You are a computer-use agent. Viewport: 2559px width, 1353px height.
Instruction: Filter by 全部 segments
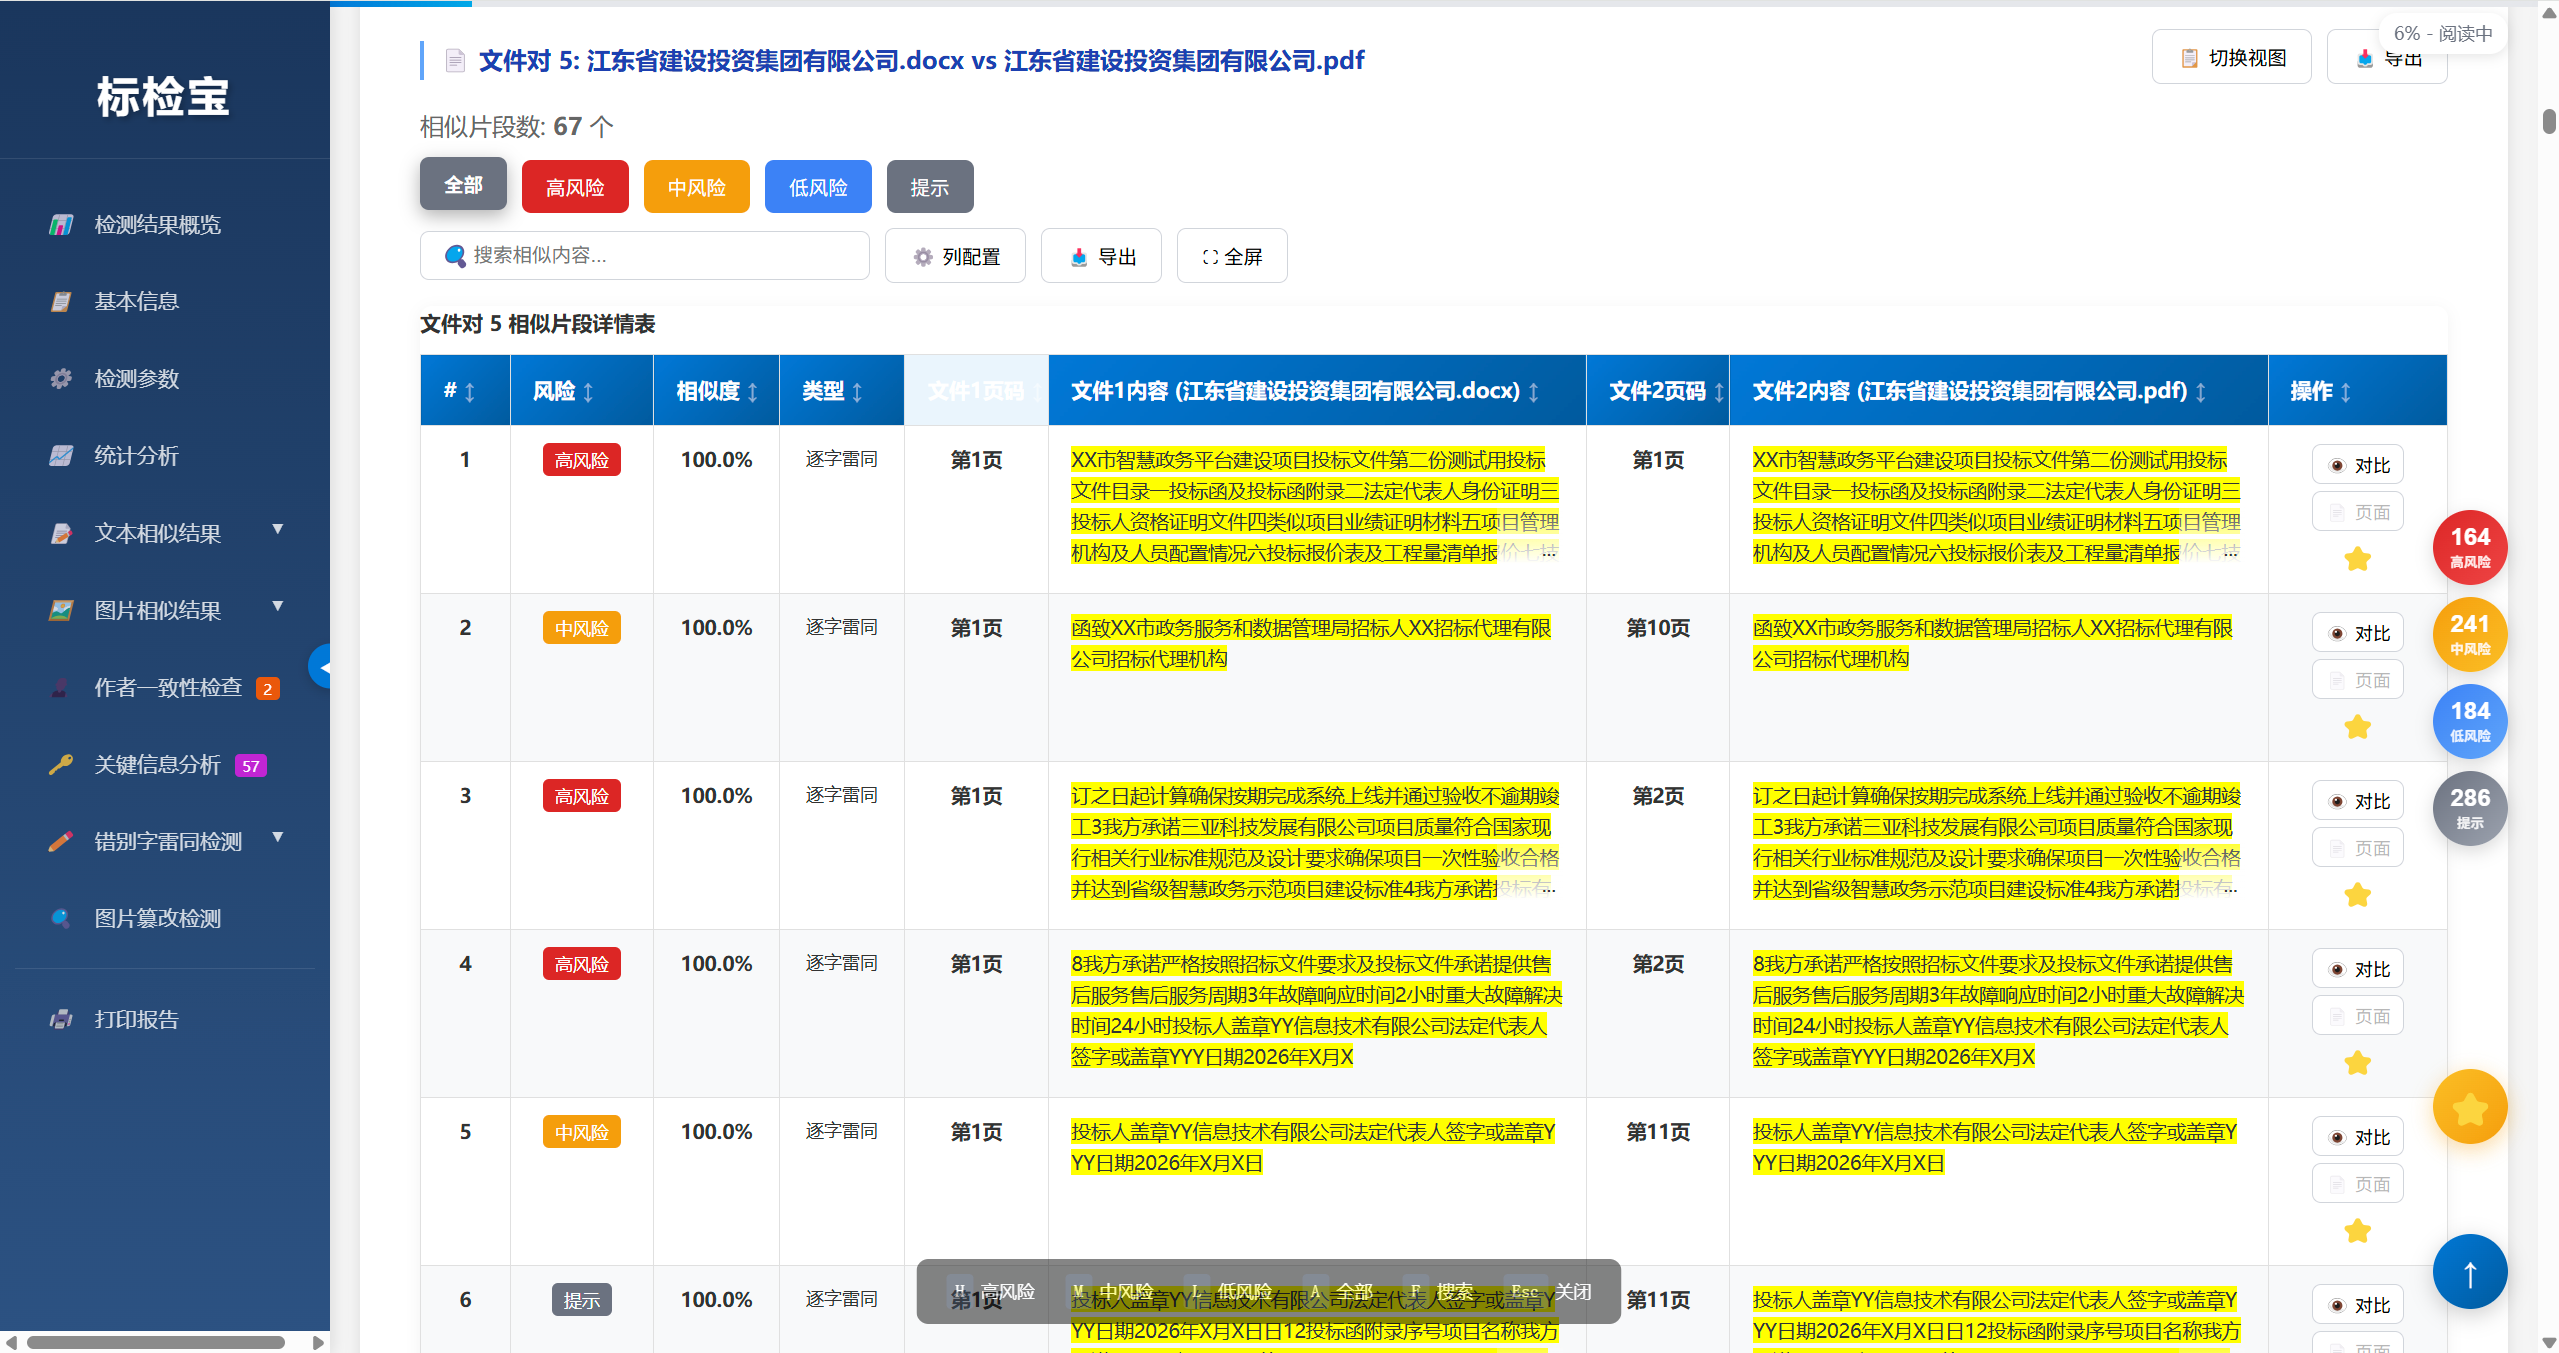click(x=463, y=185)
